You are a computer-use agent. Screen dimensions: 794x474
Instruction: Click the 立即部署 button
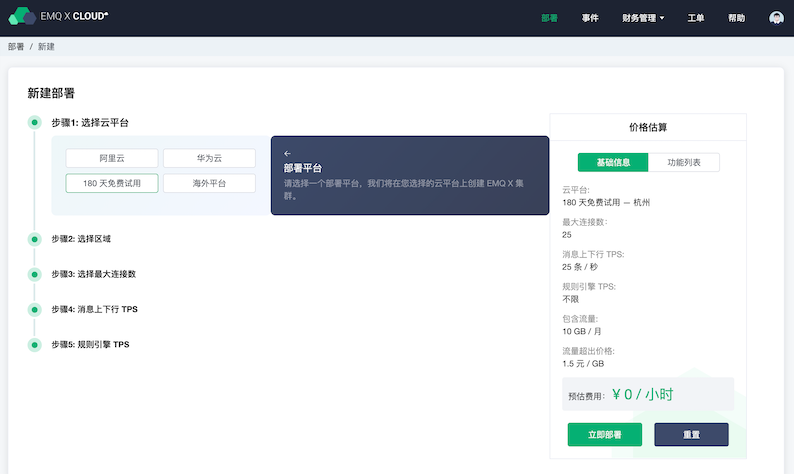pos(605,434)
